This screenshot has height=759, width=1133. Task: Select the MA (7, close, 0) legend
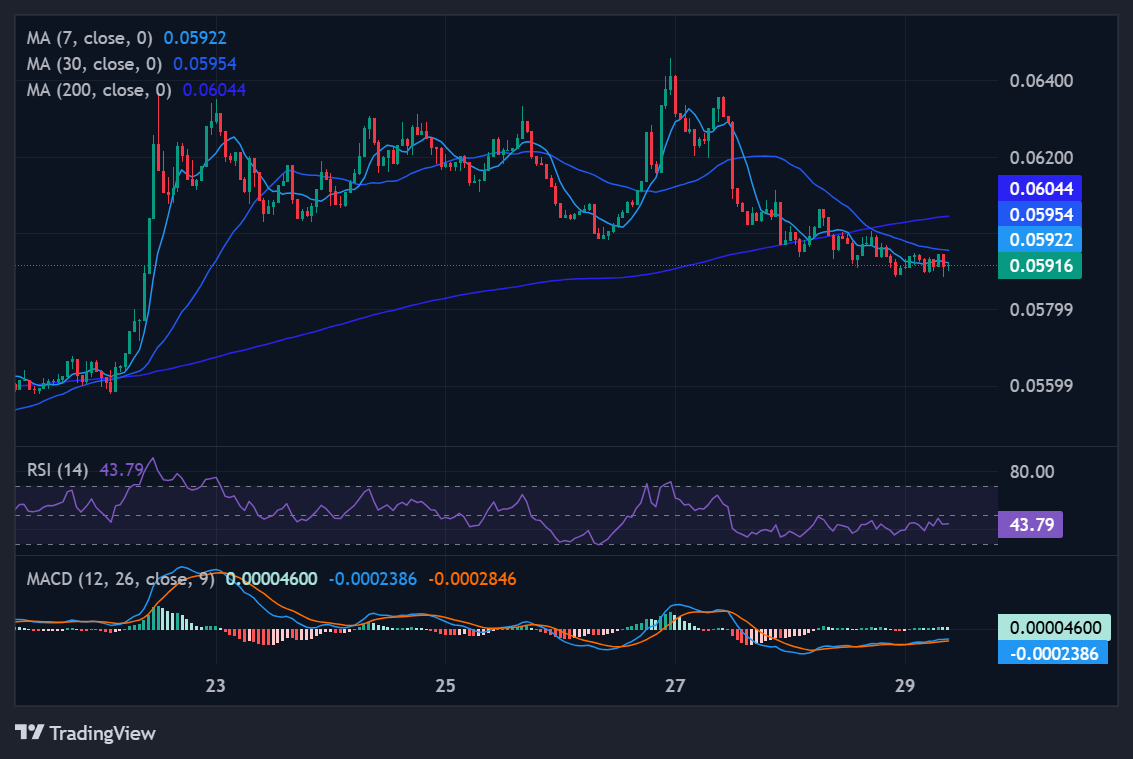tap(91, 38)
